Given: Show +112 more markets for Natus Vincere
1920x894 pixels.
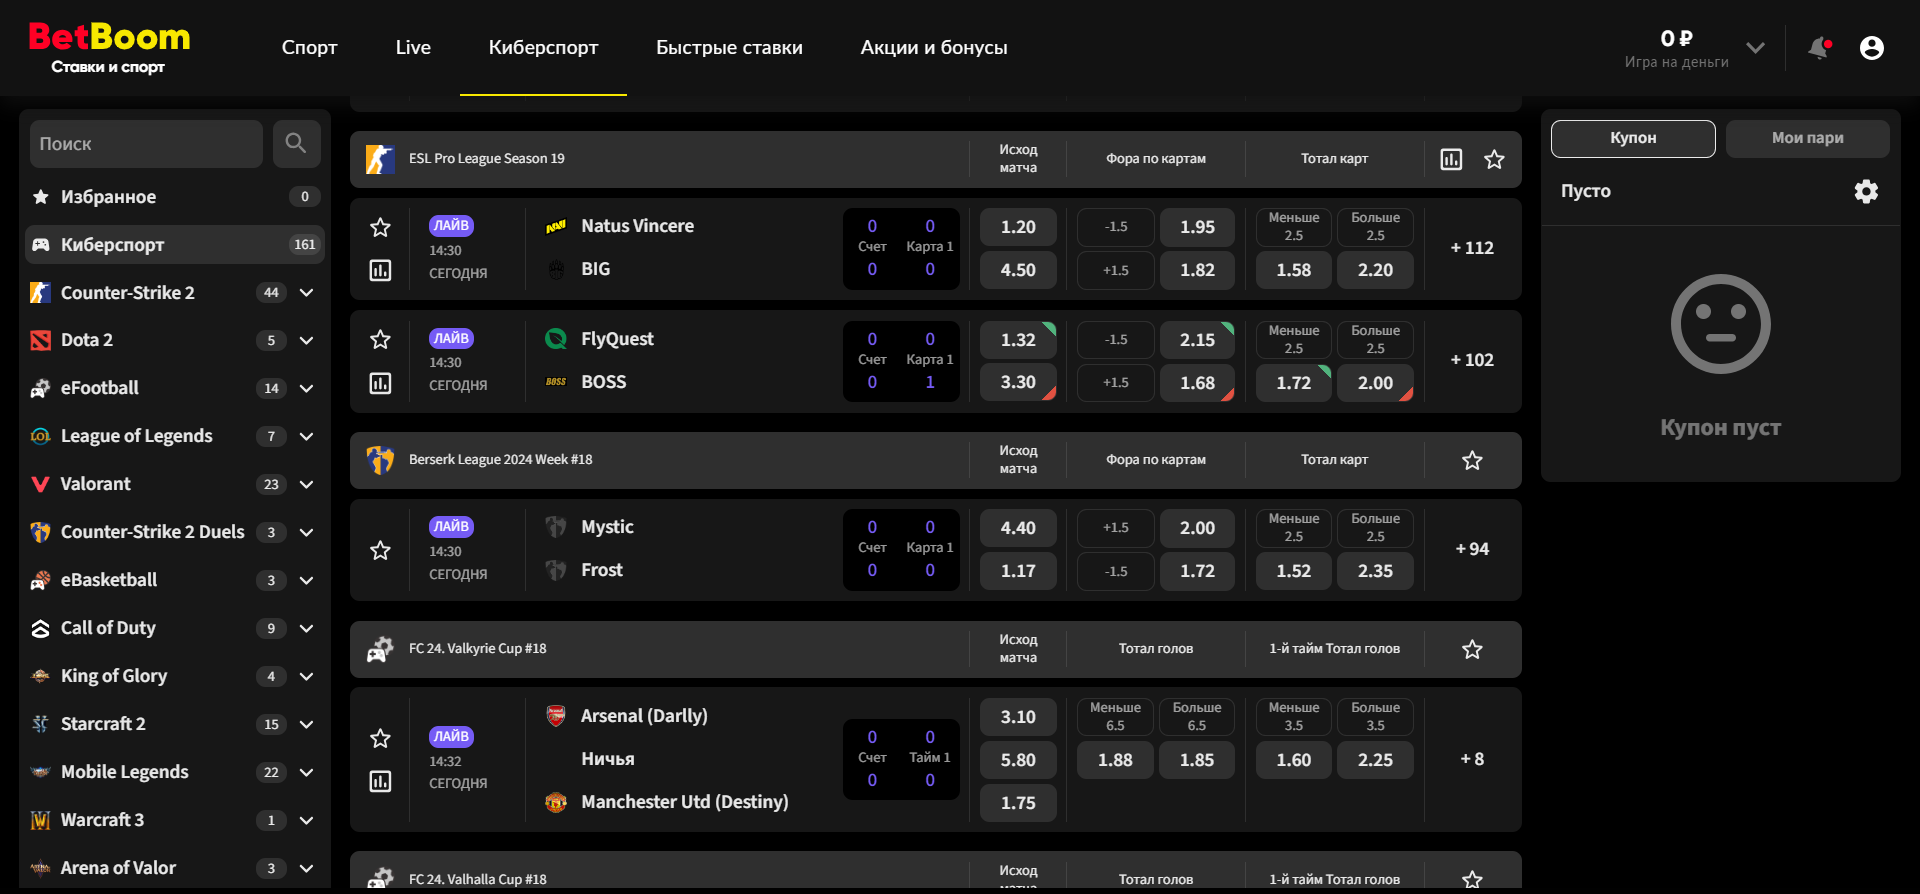Looking at the screenshot, I should click(x=1471, y=248).
